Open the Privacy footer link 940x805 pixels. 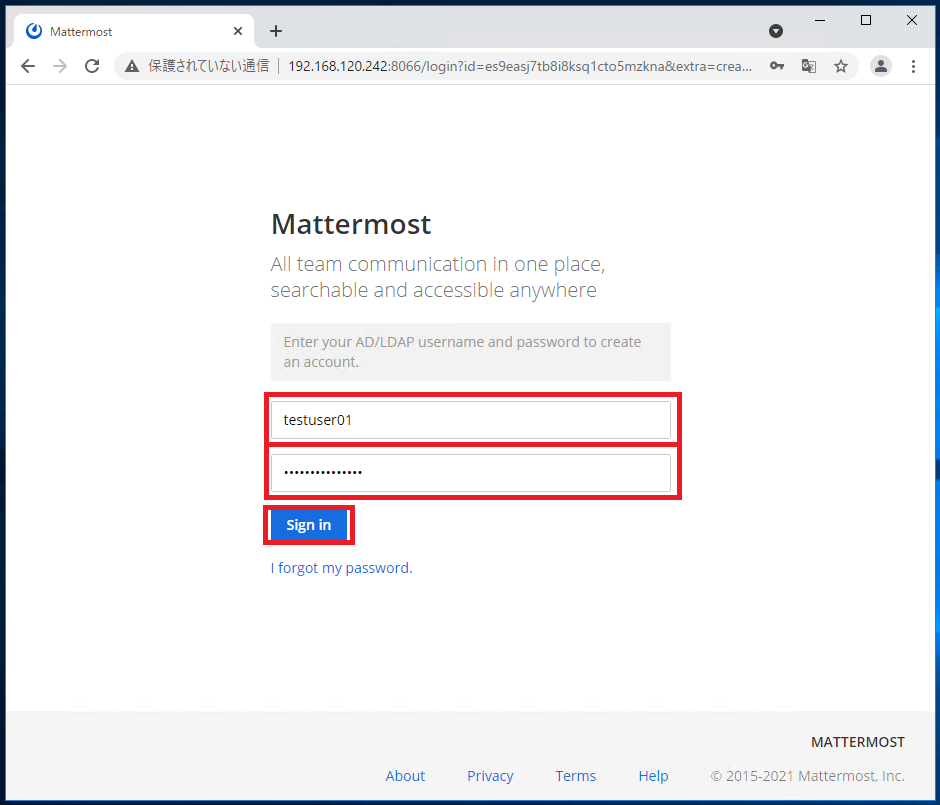490,776
